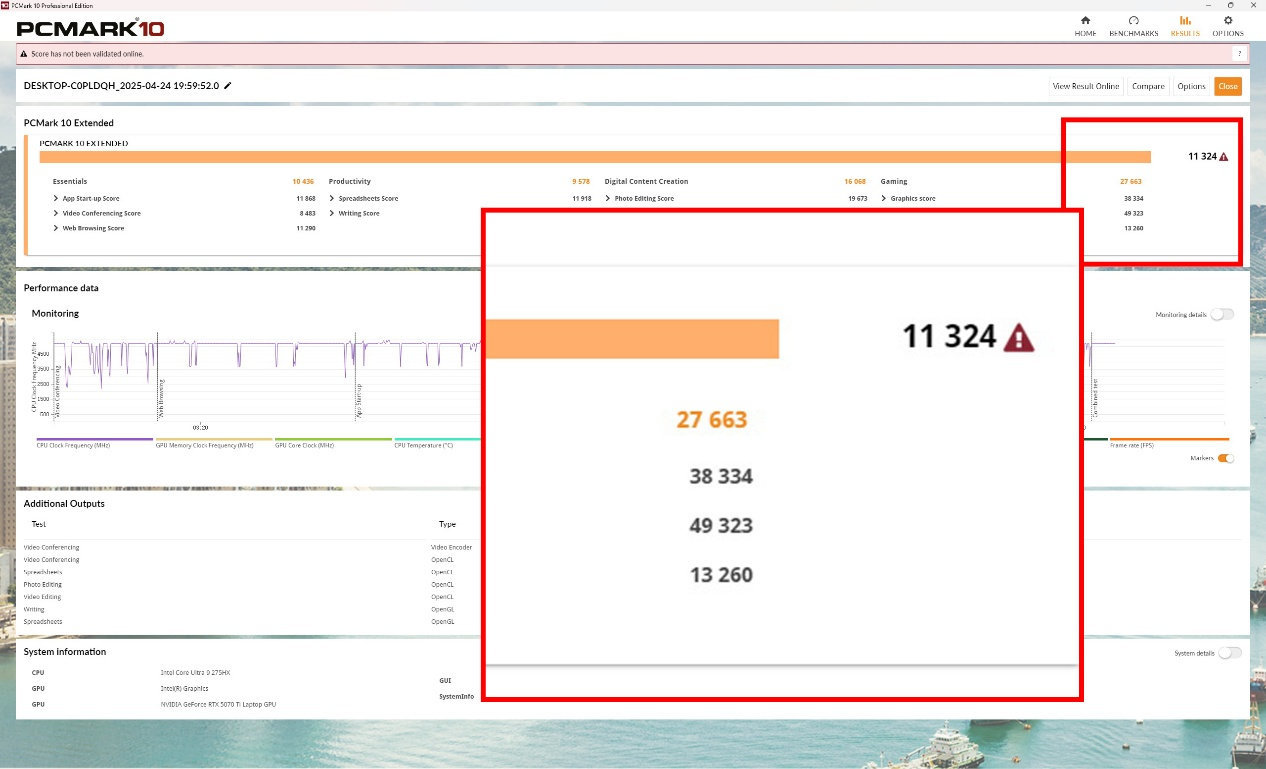Click the Compare button
Viewport: 1266px width, 769px height.
[1148, 86]
